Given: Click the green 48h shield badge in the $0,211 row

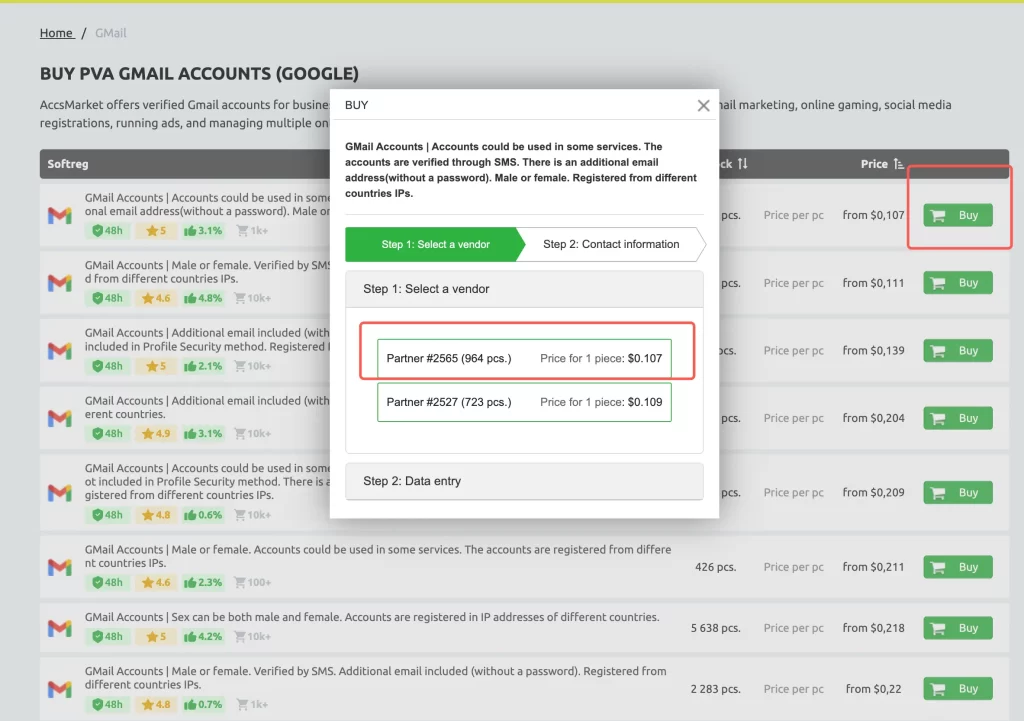Looking at the screenshot, I should pyautogui.click(x=108, y=582).
